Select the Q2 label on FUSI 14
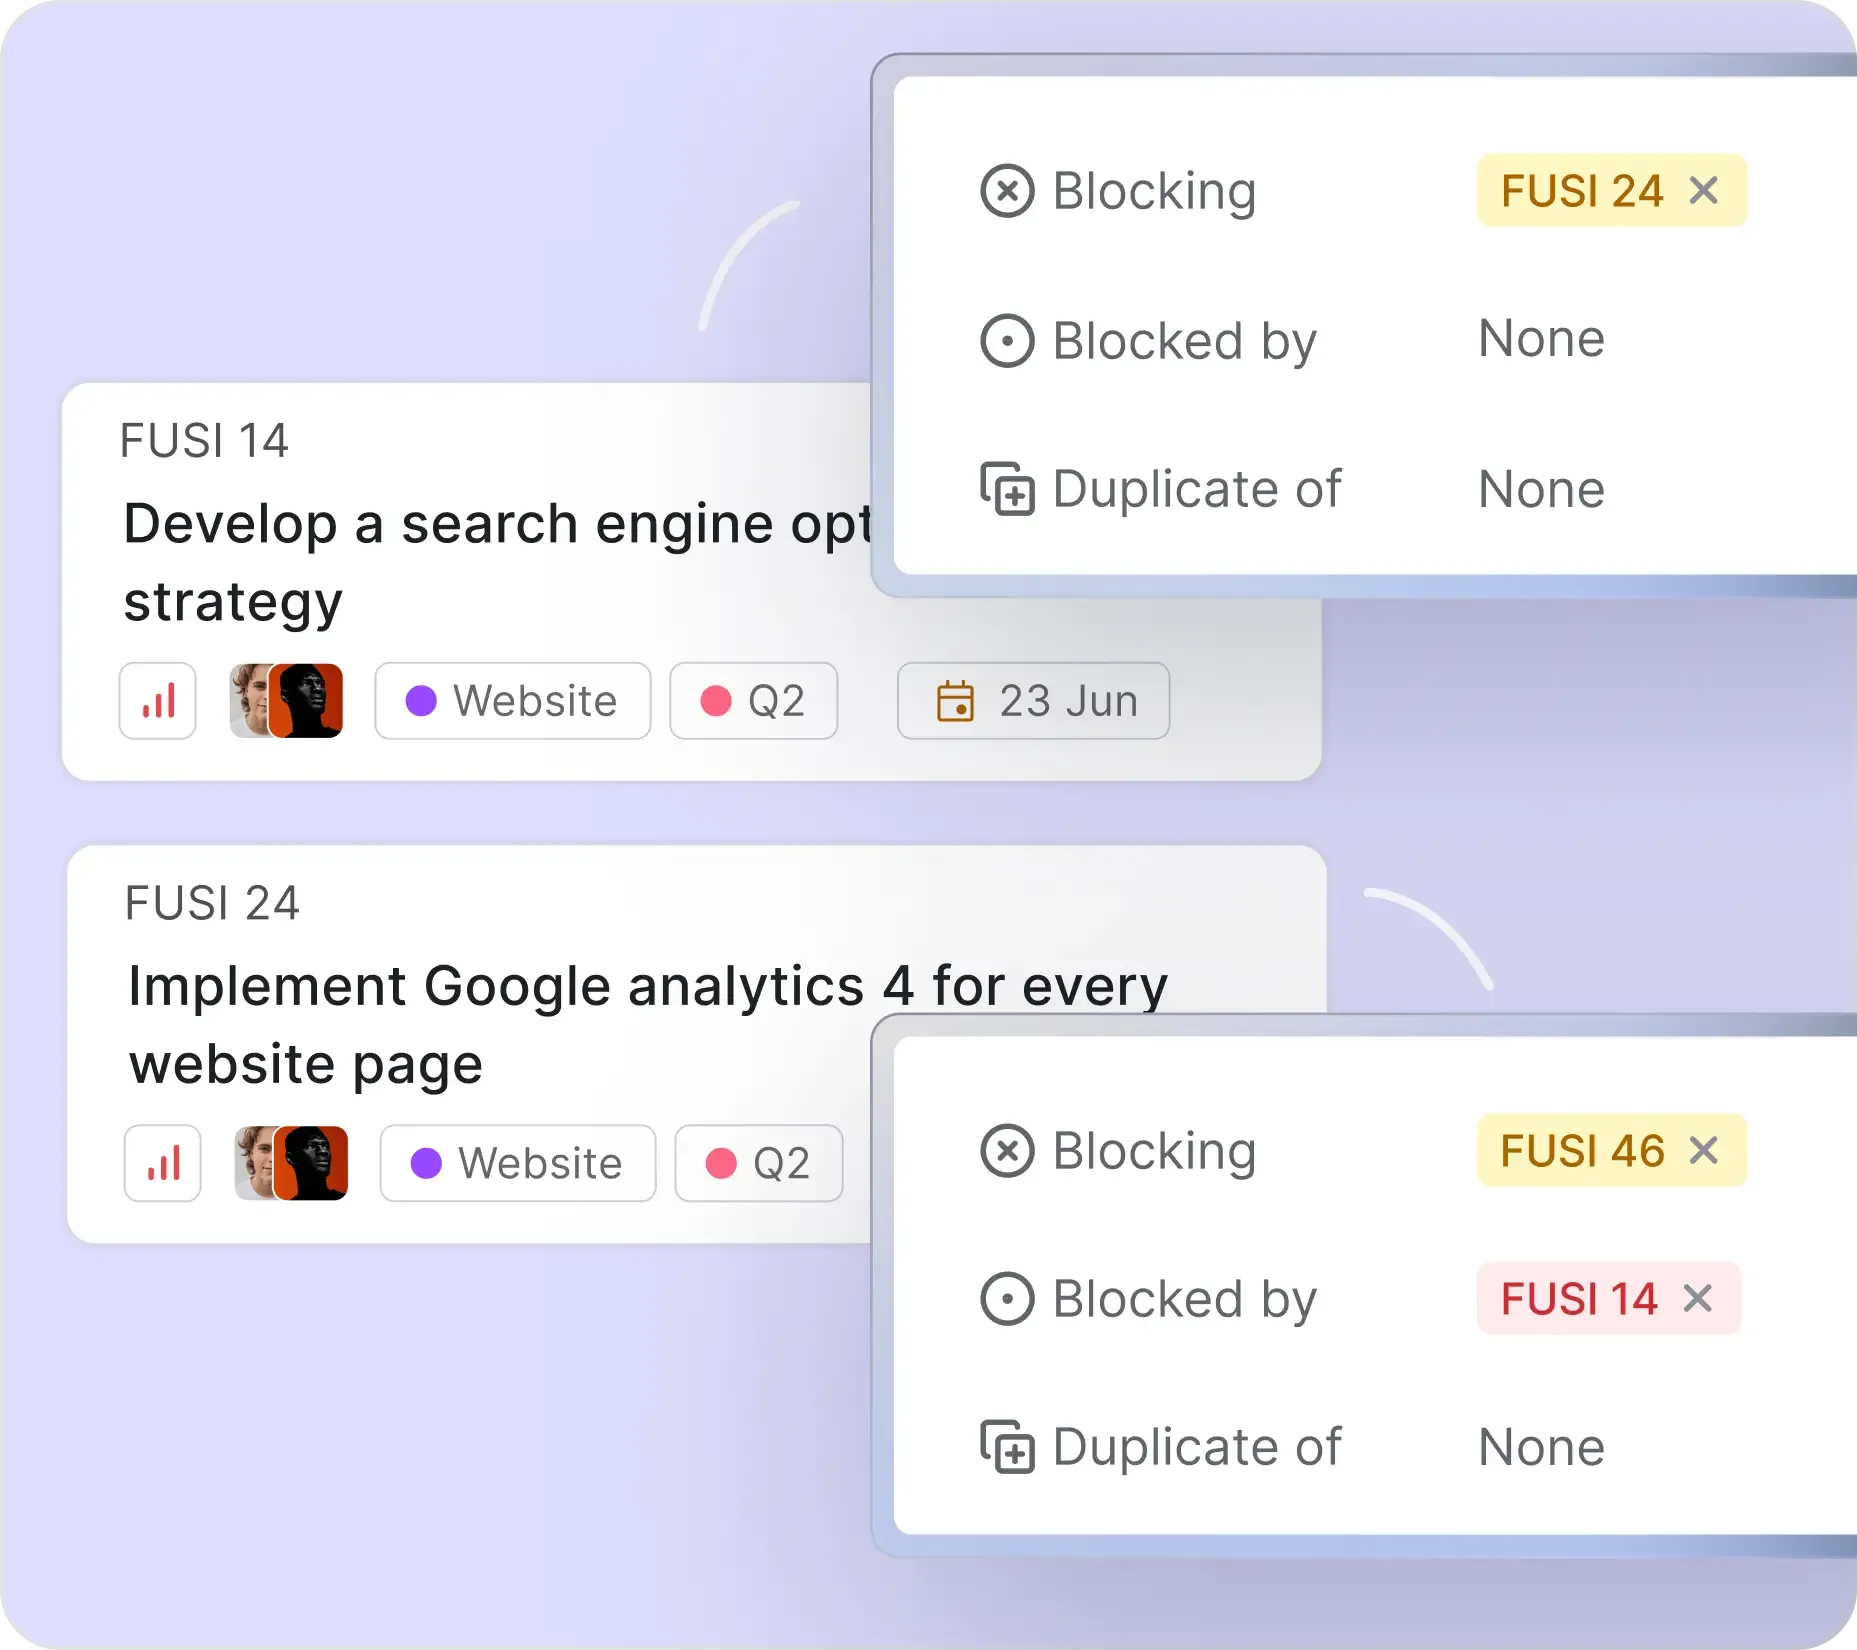This screenshot has width=1857, height=1650. 753,701
